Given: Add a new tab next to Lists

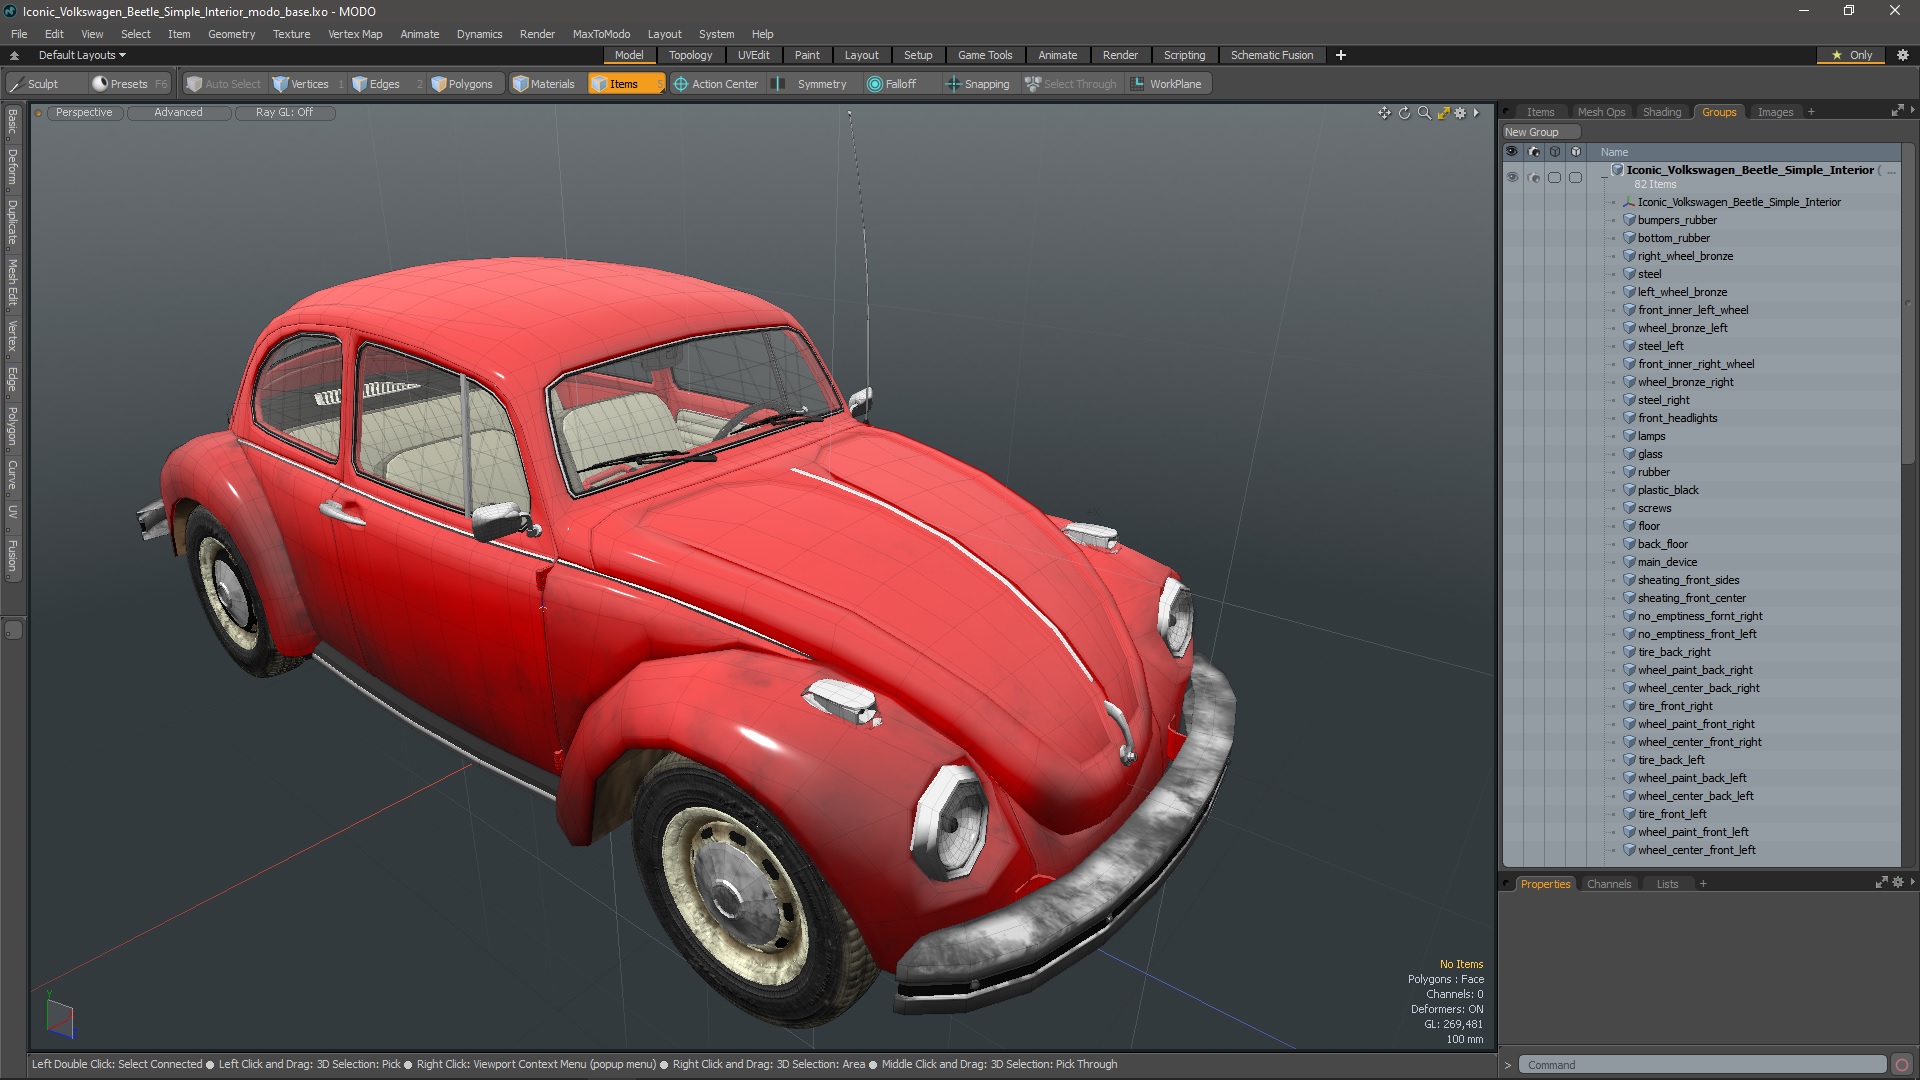Looking at the screenshot, I should point(1703,884).
